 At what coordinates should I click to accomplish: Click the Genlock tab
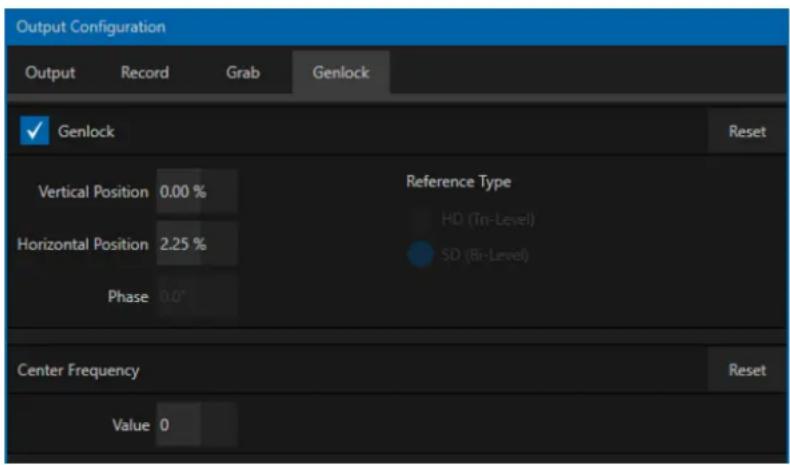point(341,73)
